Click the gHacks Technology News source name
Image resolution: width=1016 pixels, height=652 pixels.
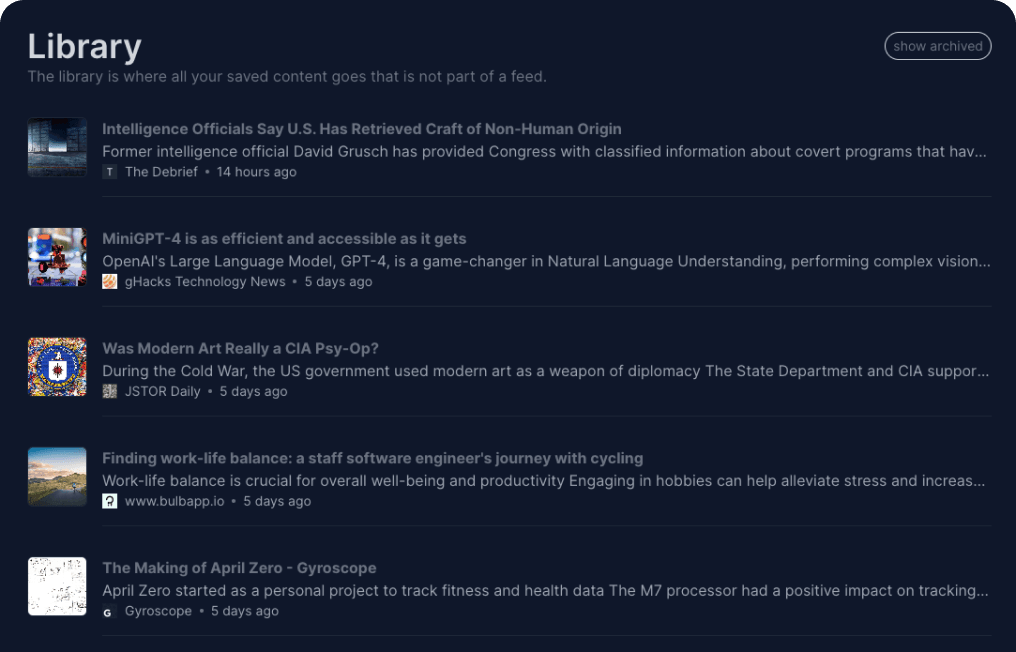tap(205, 282)
